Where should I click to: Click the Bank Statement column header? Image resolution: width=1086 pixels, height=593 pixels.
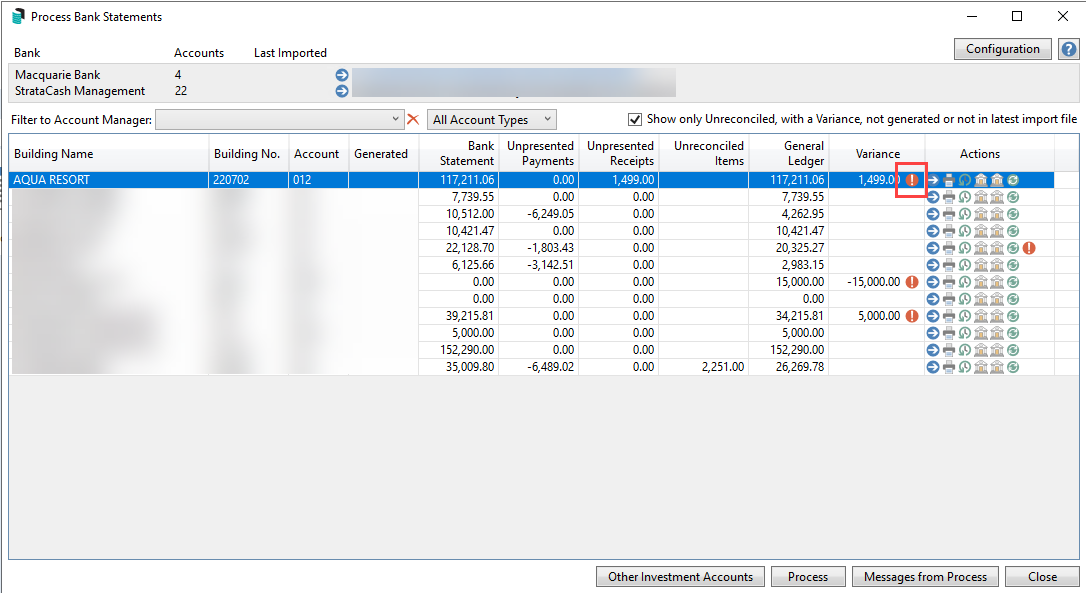(459, 154)
